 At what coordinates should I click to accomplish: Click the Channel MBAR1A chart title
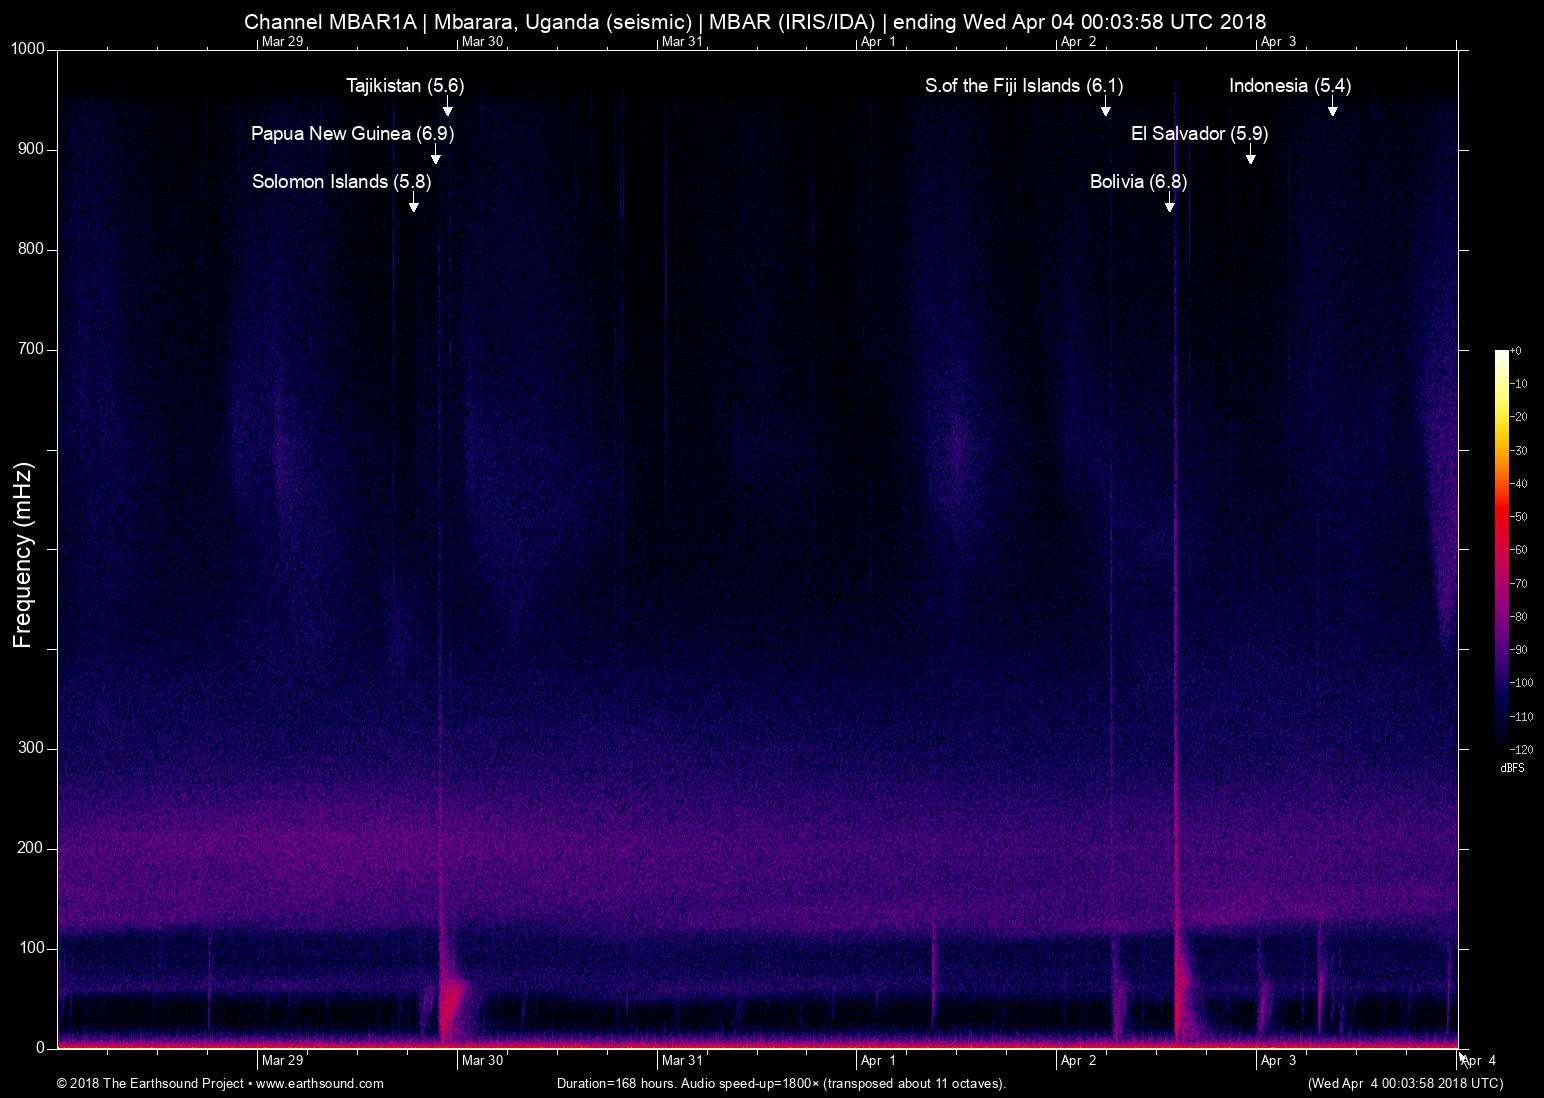pos(755,21)
